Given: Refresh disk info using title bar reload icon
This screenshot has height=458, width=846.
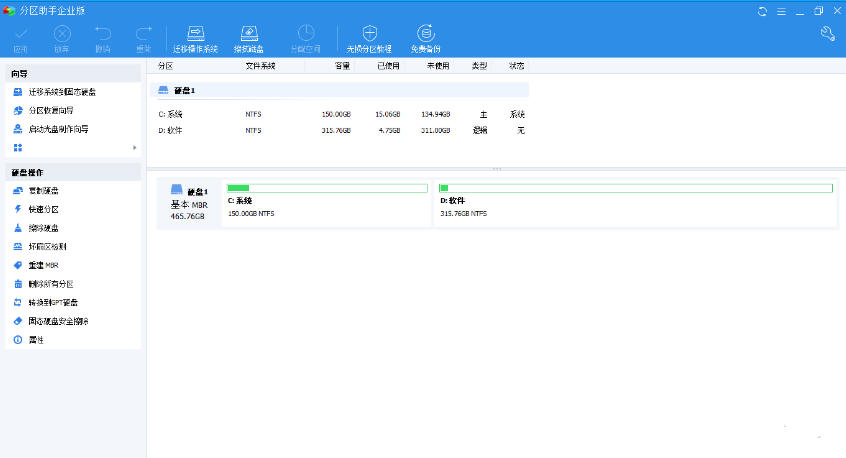Looking at the screenshot, I should 762,11.
